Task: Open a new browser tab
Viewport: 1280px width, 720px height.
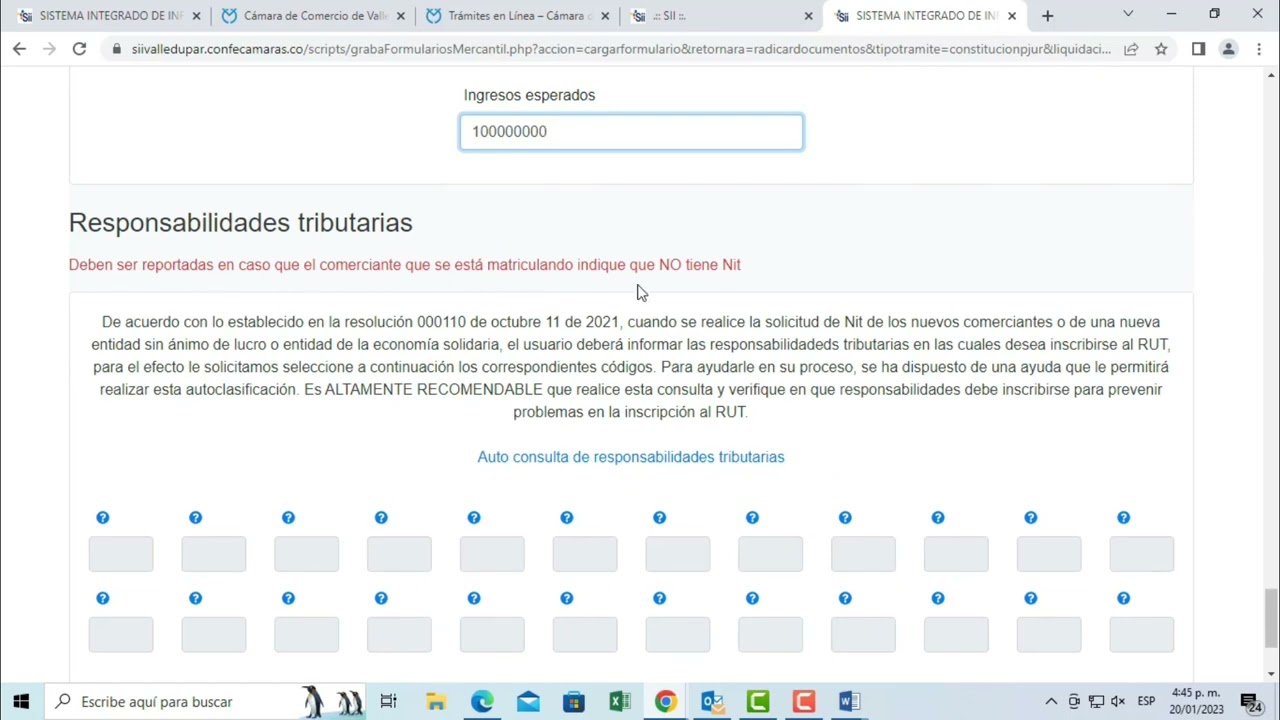Action: [x=1047, y=16]
